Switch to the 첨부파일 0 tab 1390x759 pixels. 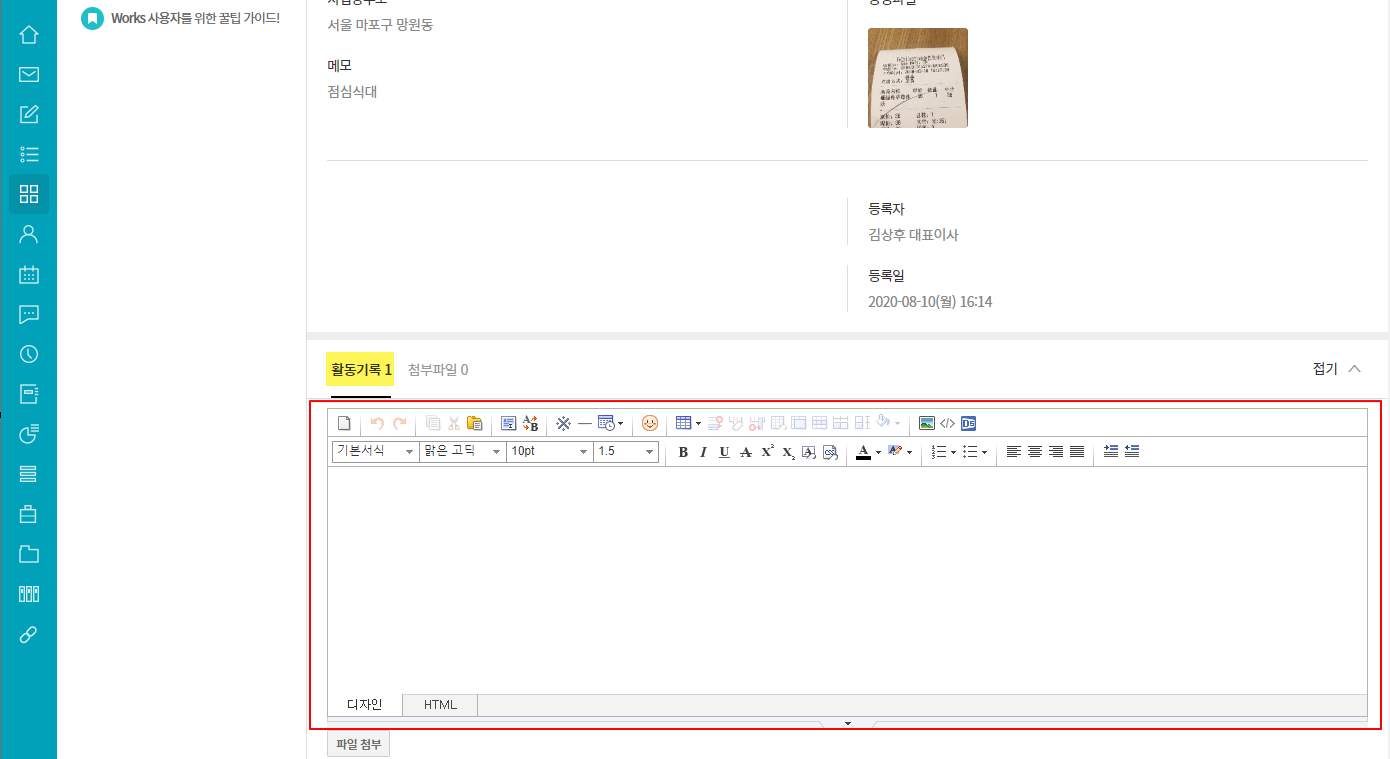pos(438,369)
